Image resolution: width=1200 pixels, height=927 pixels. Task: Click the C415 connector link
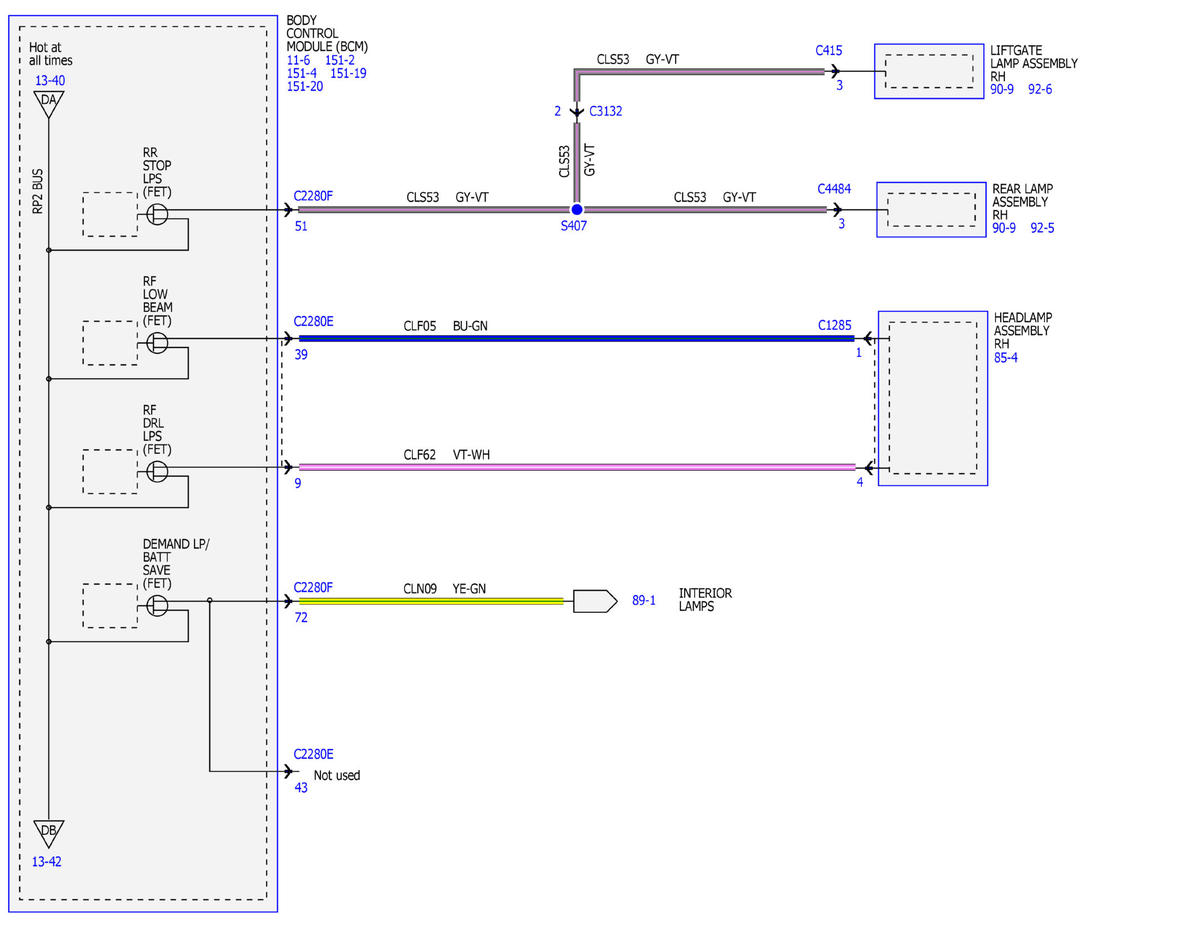click(830, 49)
